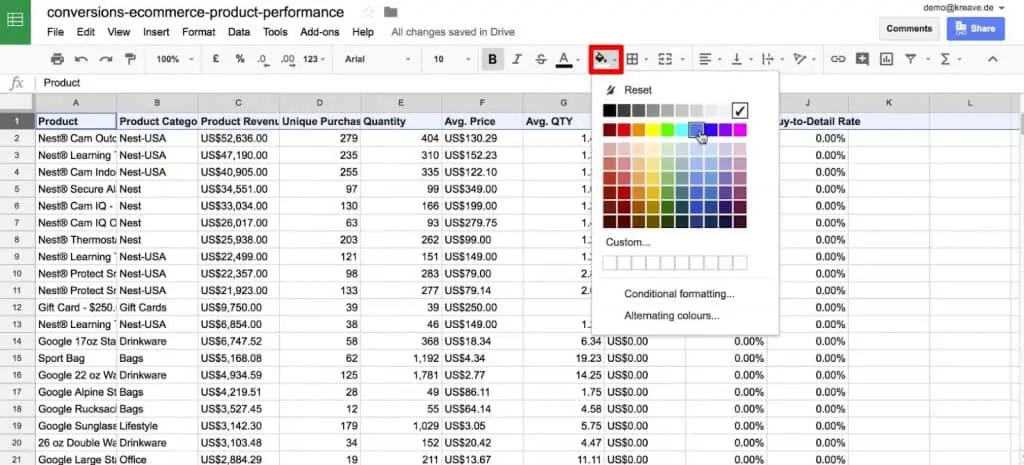Click Custom... colour option
This screenshot has width=1024, height=465.
tap(628, 242)
